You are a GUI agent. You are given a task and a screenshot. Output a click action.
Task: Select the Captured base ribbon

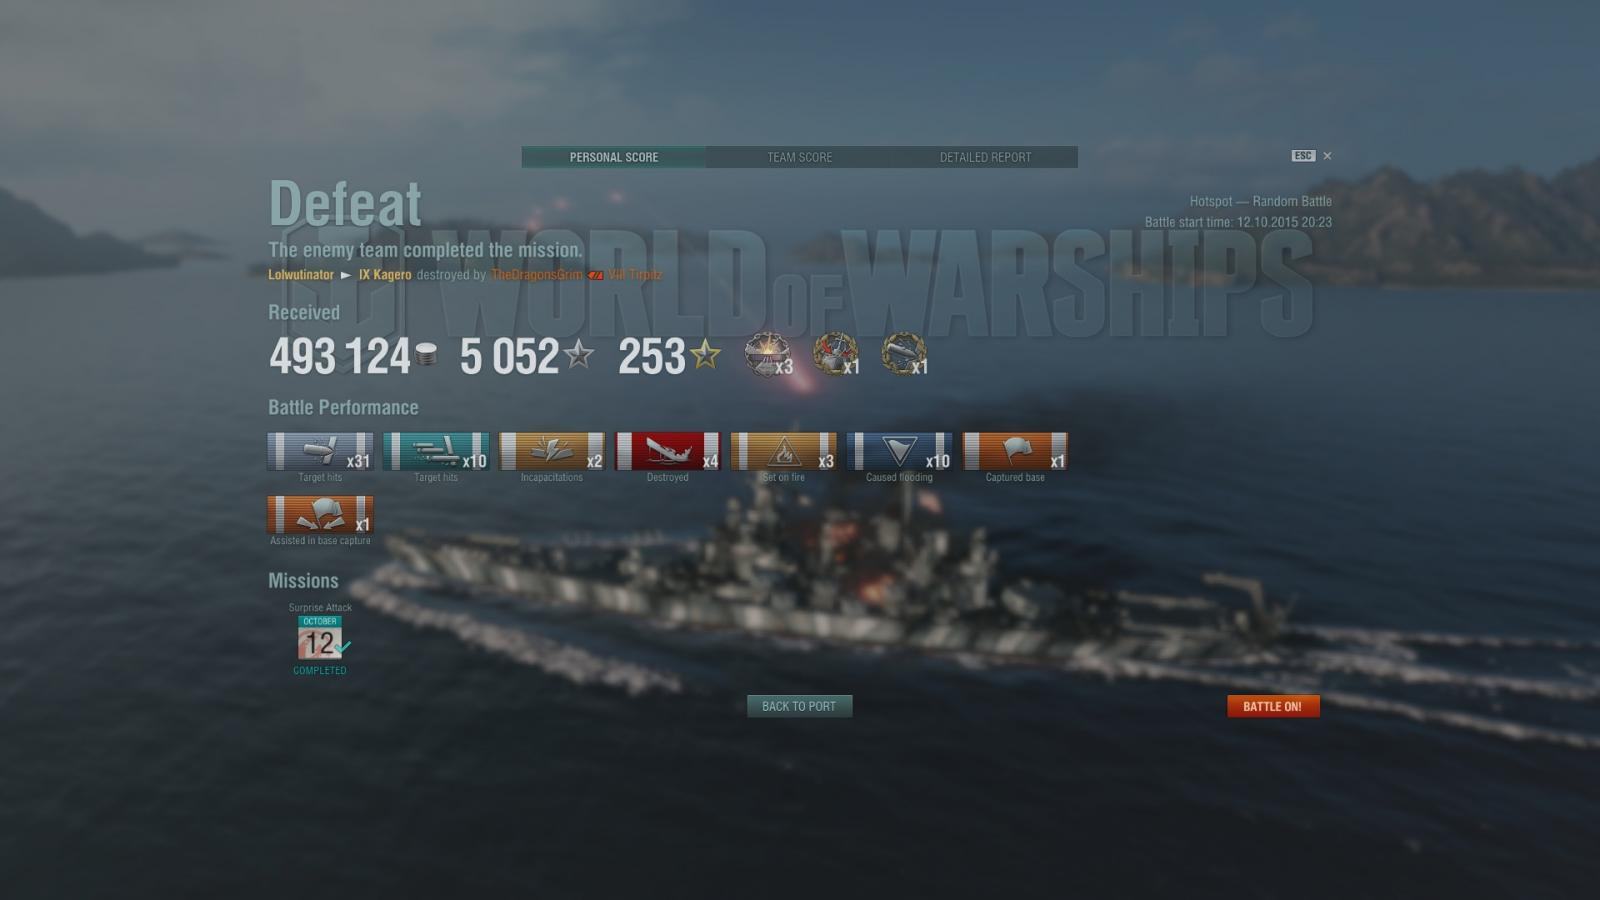point(1015,451)
